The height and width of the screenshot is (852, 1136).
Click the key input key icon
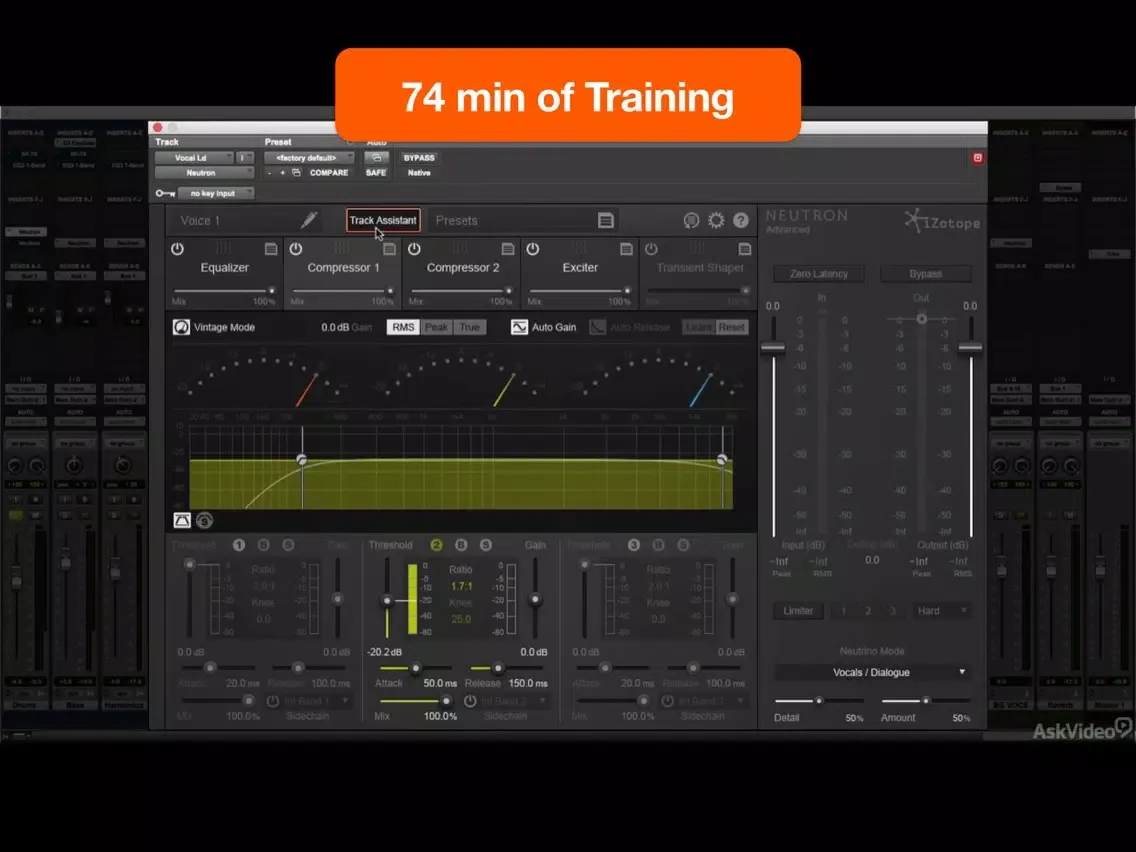165,193
